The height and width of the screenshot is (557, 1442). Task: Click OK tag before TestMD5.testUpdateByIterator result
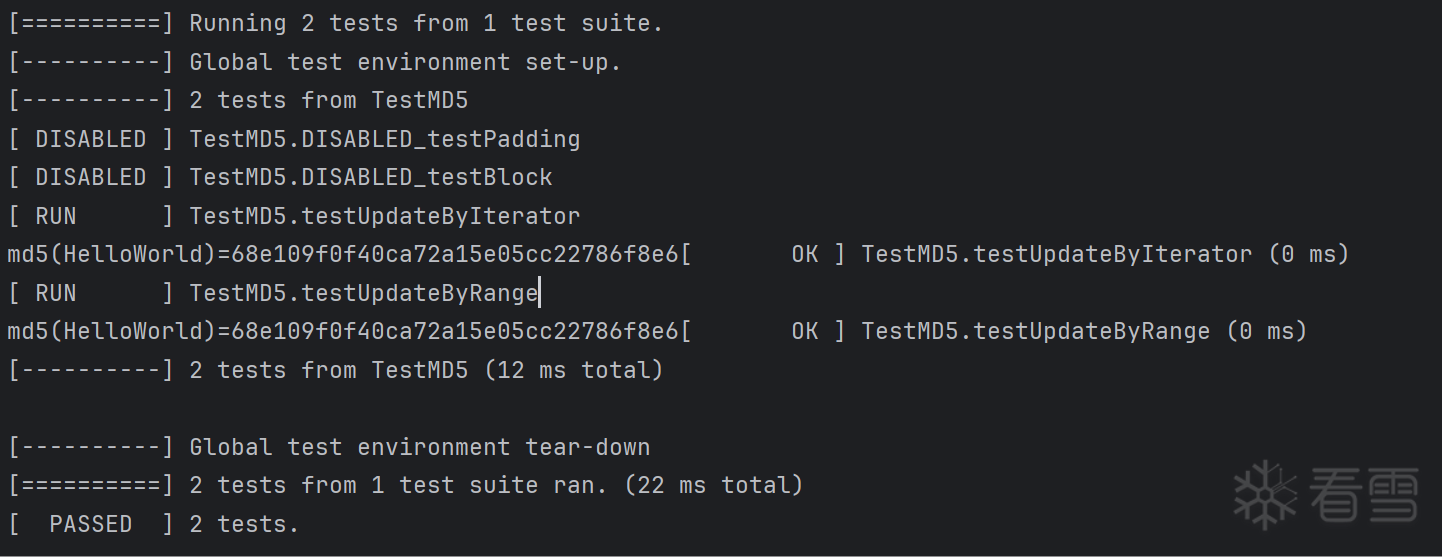pyautogui.click(x=804, y=254)
